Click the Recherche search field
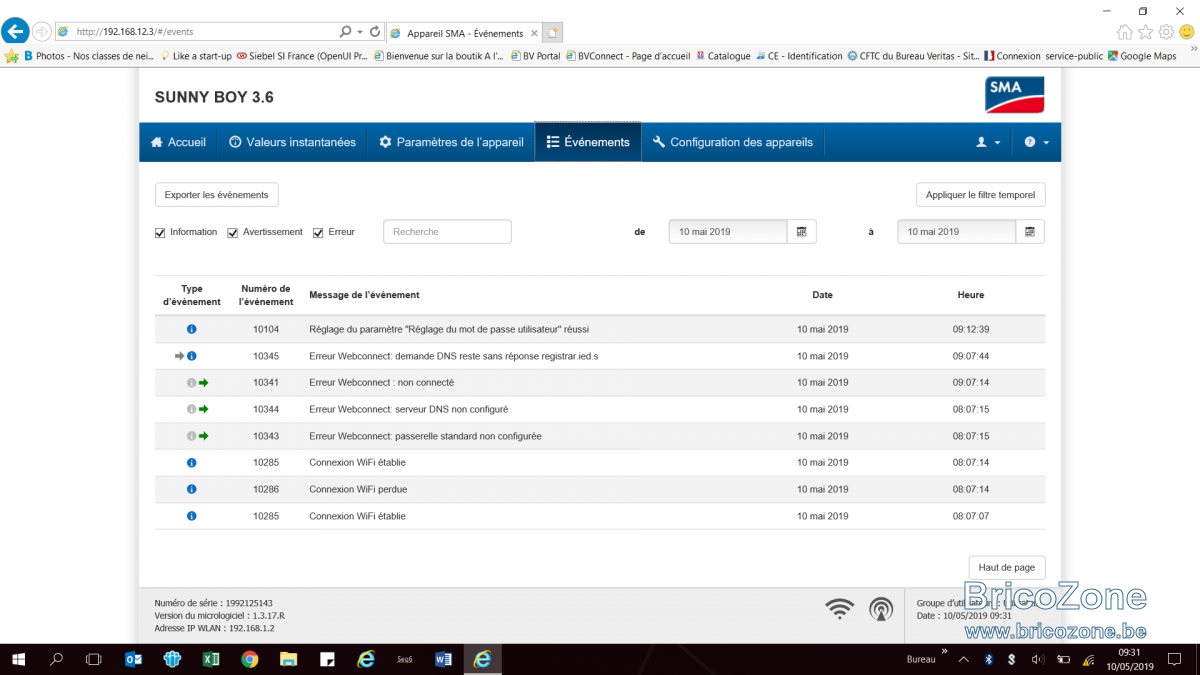Screen dimensions: 1200x675 tap(447, 232)
